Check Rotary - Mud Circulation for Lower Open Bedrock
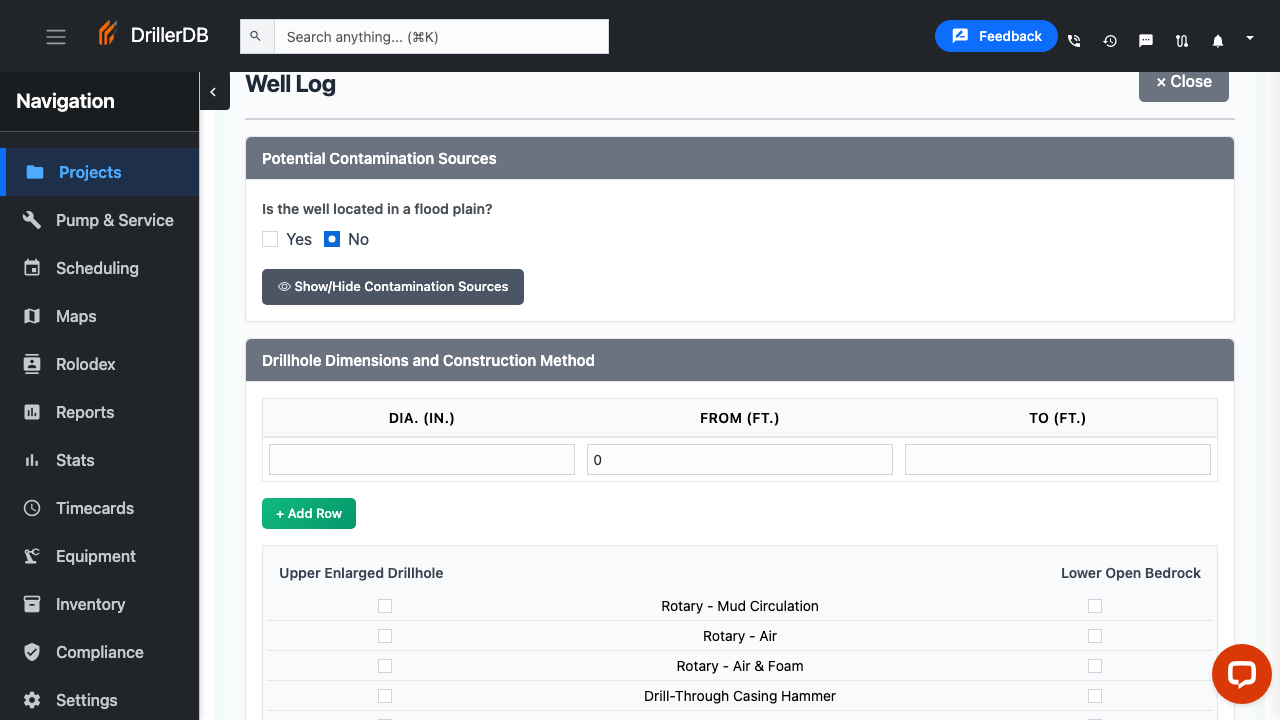This screenshot has height=720, width=1280. pos(1094,605)
